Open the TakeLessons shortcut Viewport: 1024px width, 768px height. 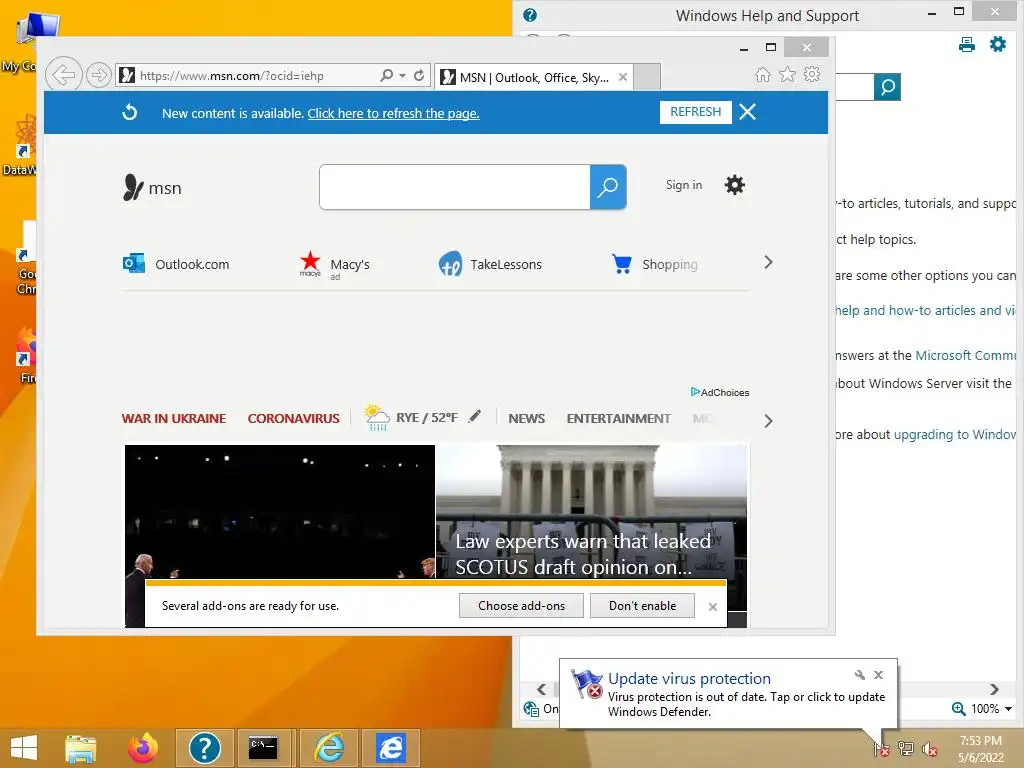[x=490, y=264]
